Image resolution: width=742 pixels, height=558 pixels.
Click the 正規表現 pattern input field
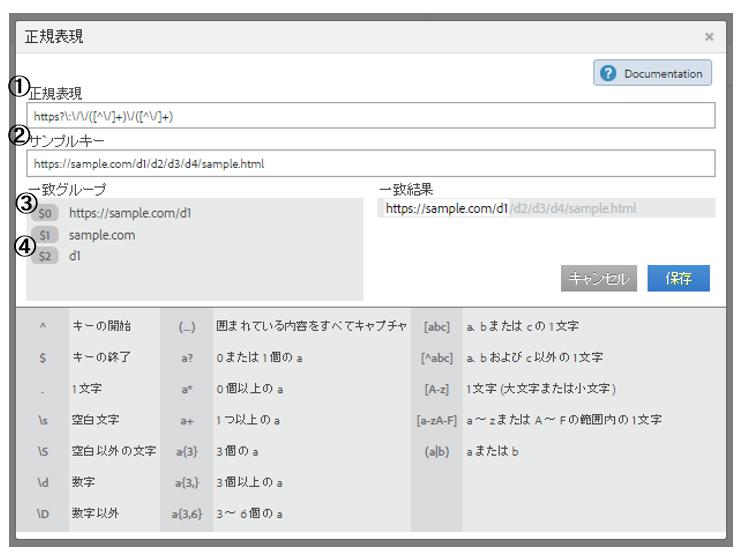370,116
